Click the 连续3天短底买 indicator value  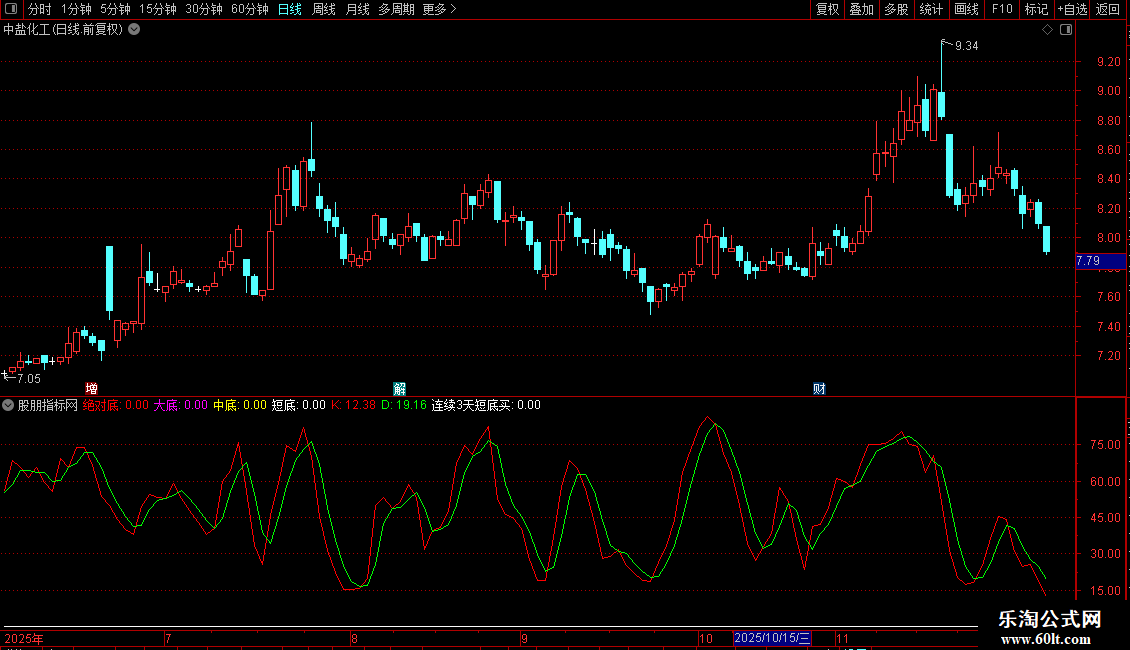tap(486, 405)
